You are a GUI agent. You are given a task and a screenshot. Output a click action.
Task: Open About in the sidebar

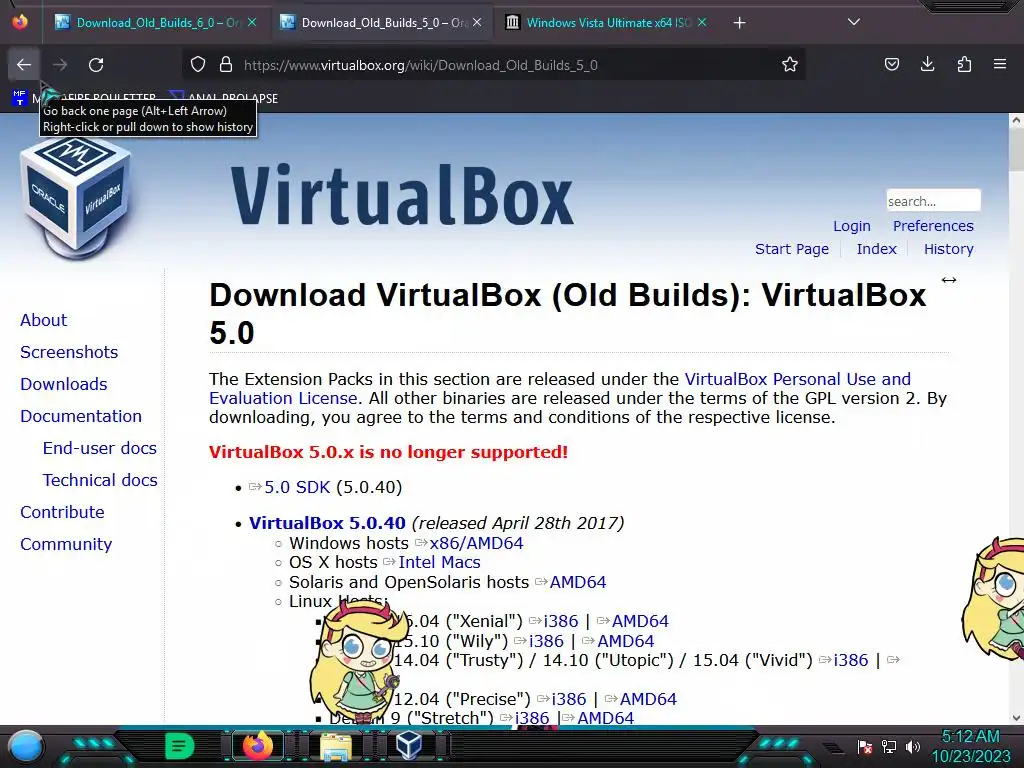43,320
